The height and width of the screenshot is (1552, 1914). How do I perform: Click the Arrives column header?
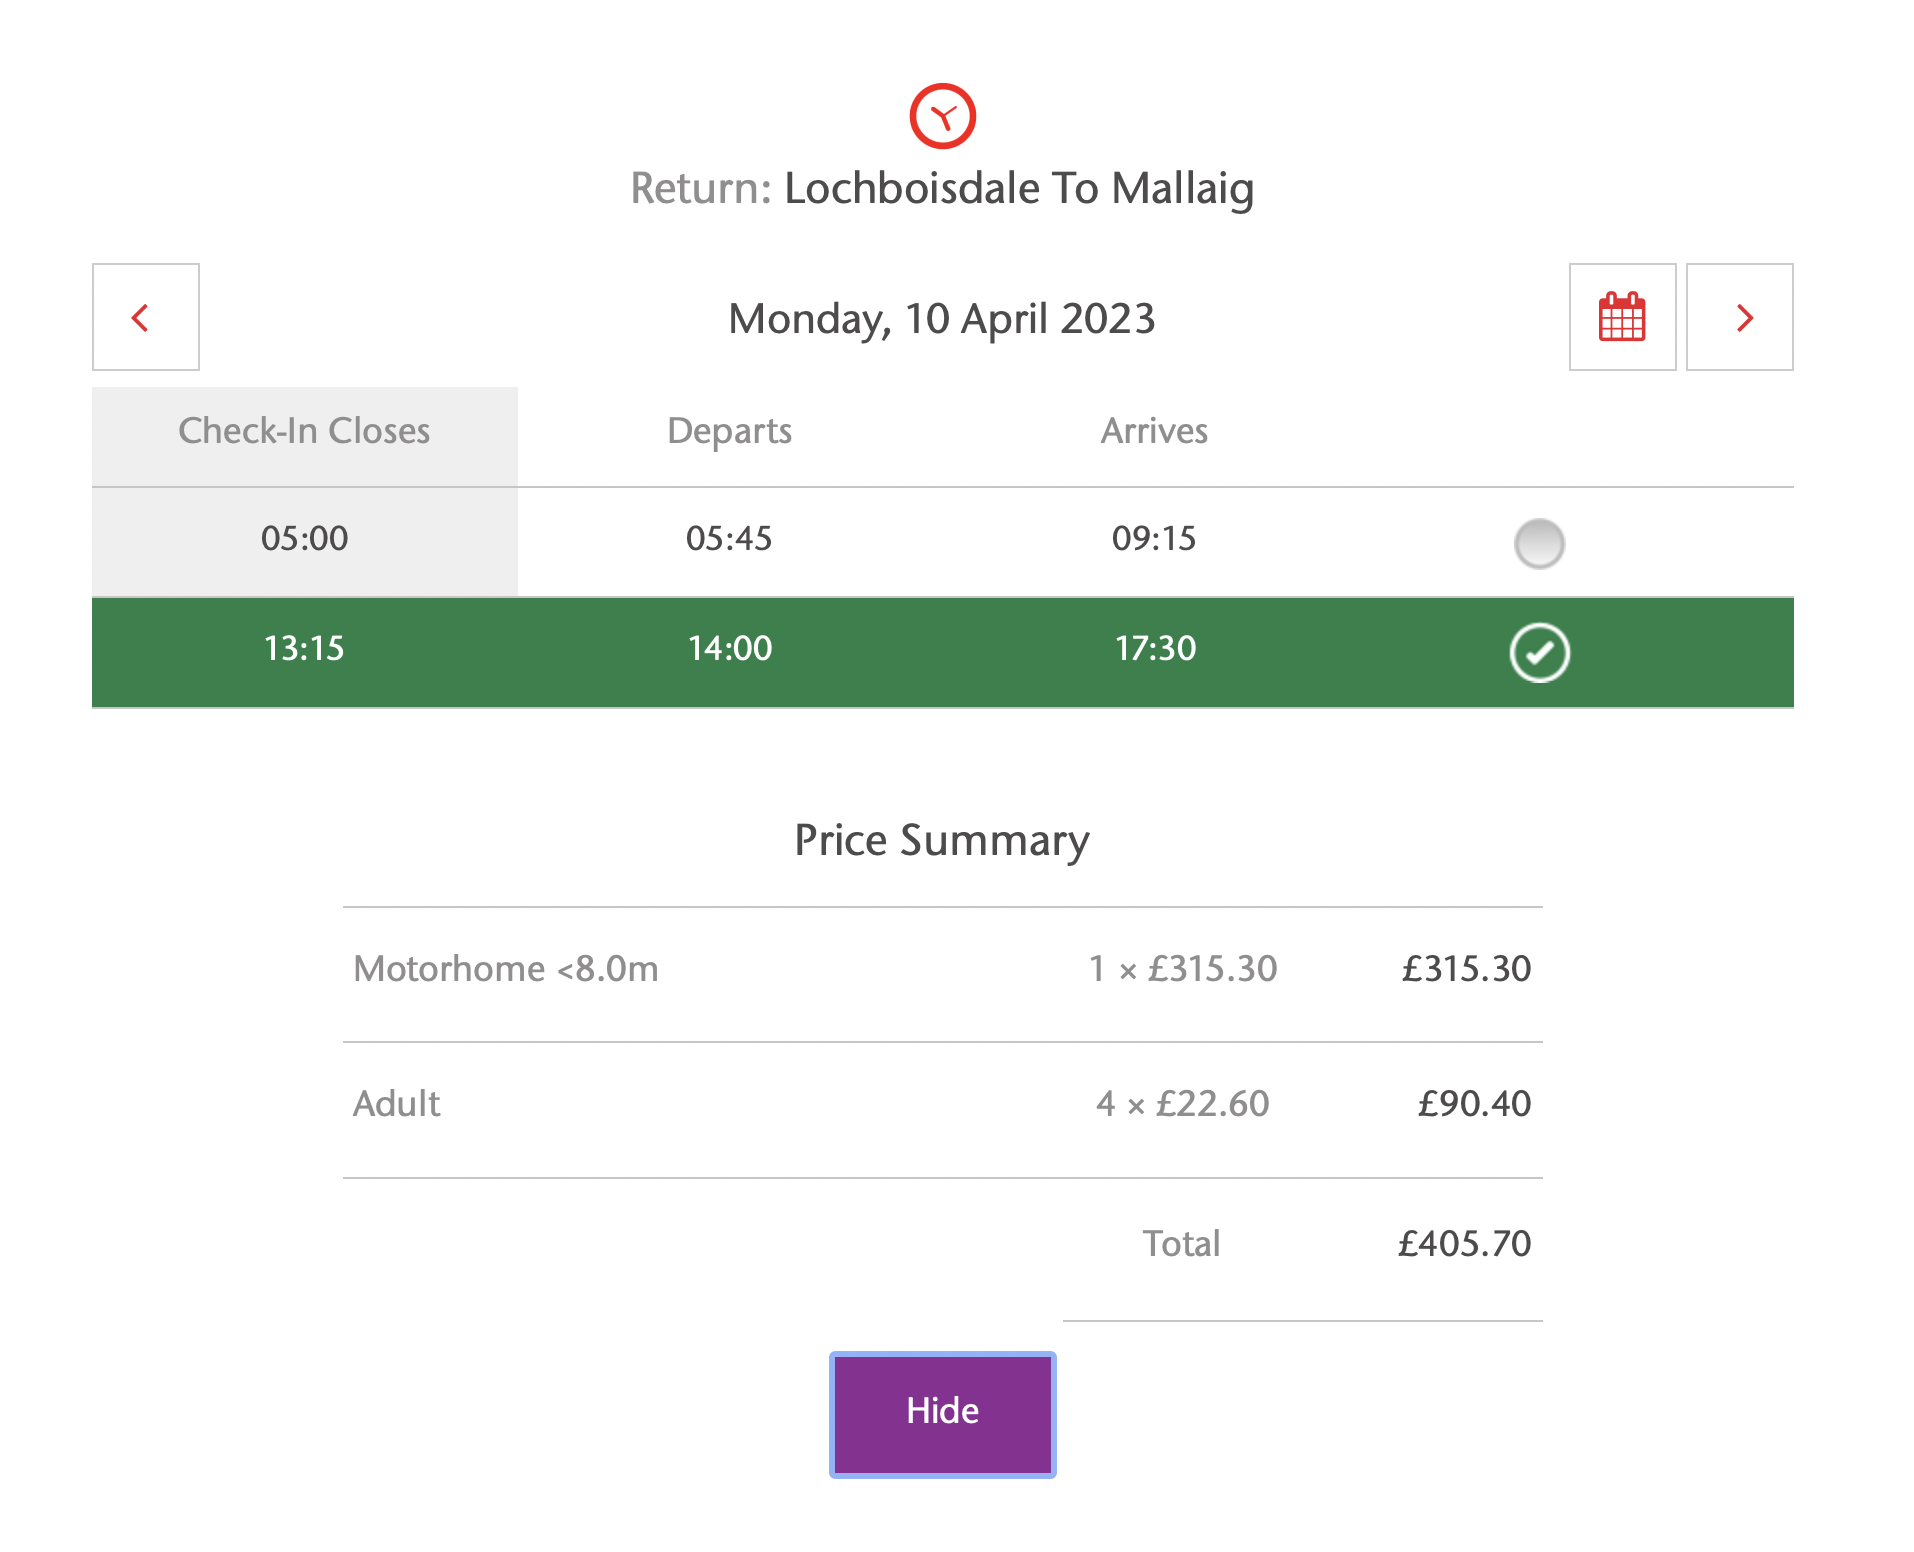[1154, 431]
